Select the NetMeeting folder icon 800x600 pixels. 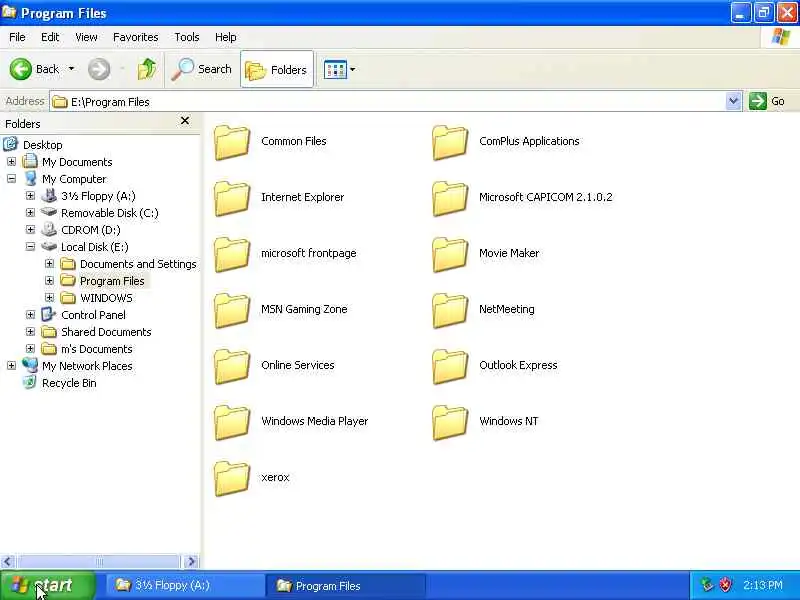click(449, 311)
